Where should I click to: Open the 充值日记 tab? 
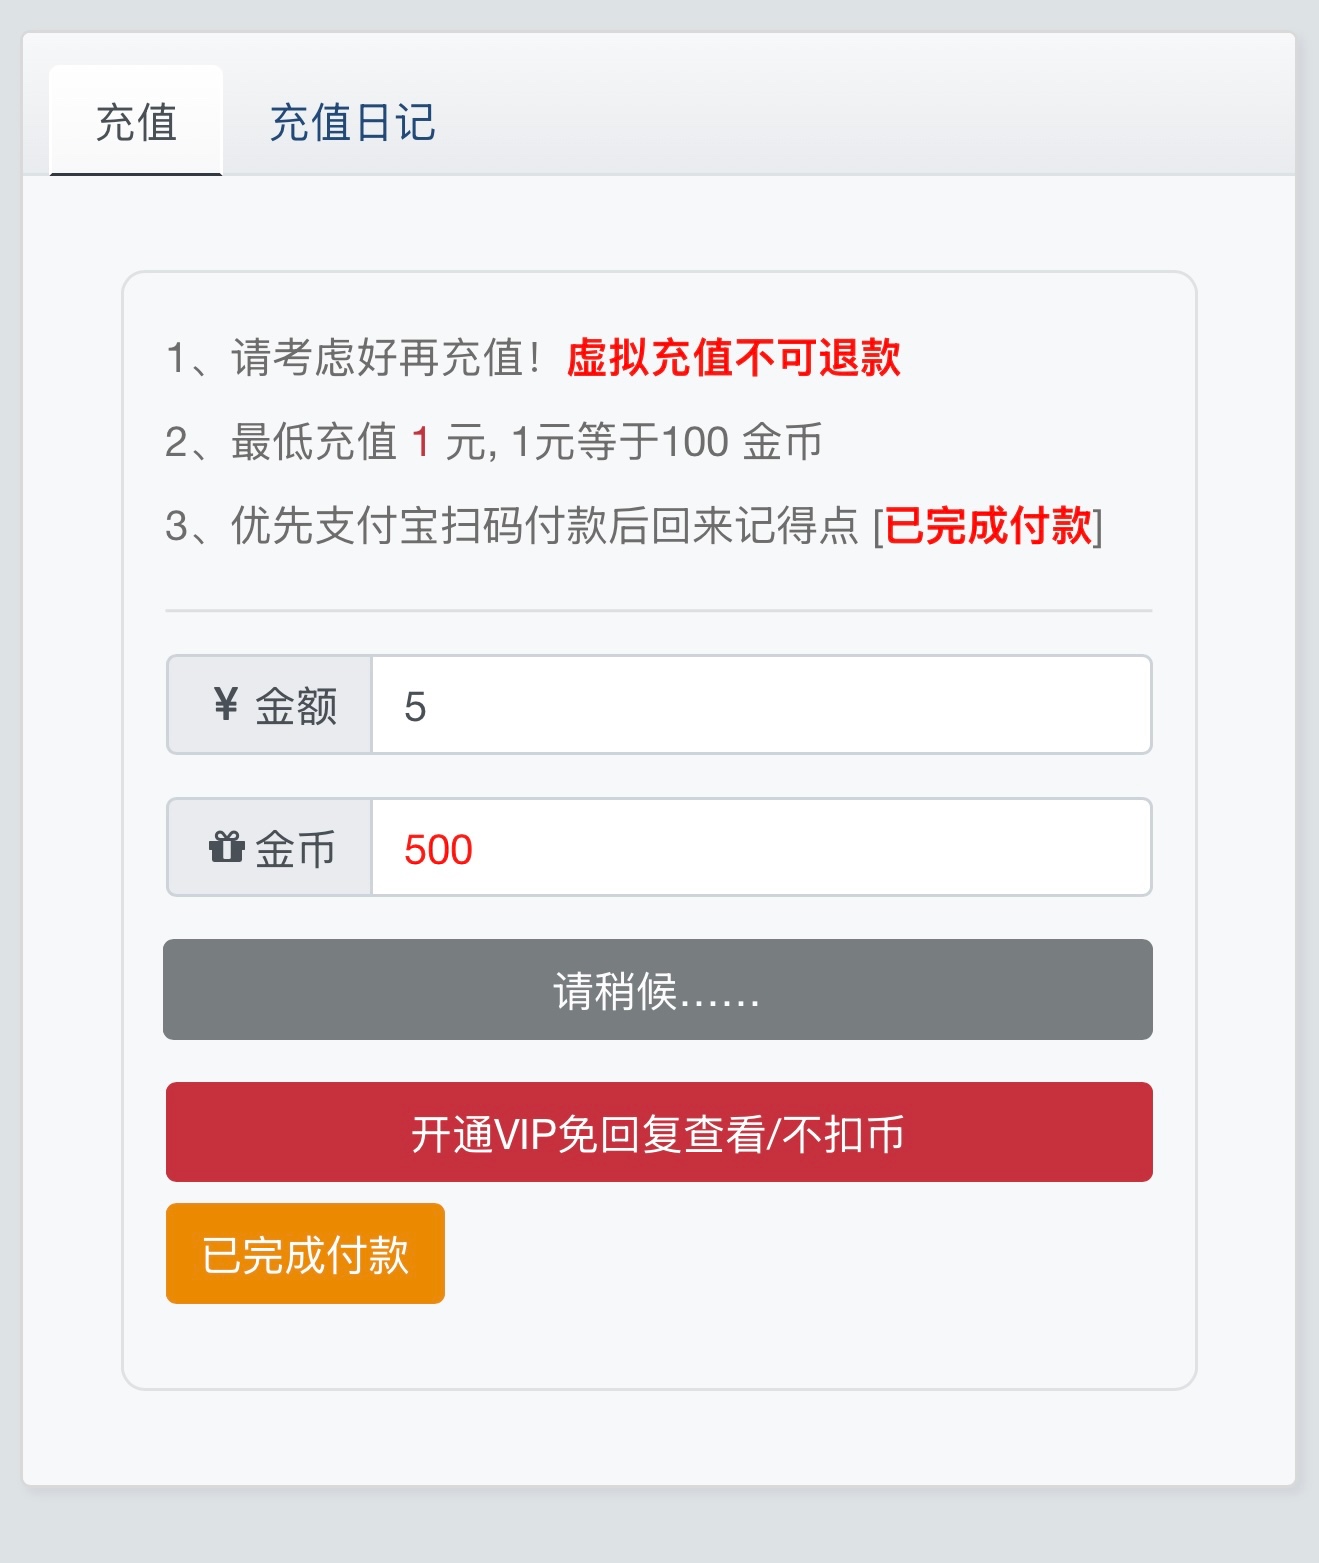pyautogui.click(x=352, y=123)
